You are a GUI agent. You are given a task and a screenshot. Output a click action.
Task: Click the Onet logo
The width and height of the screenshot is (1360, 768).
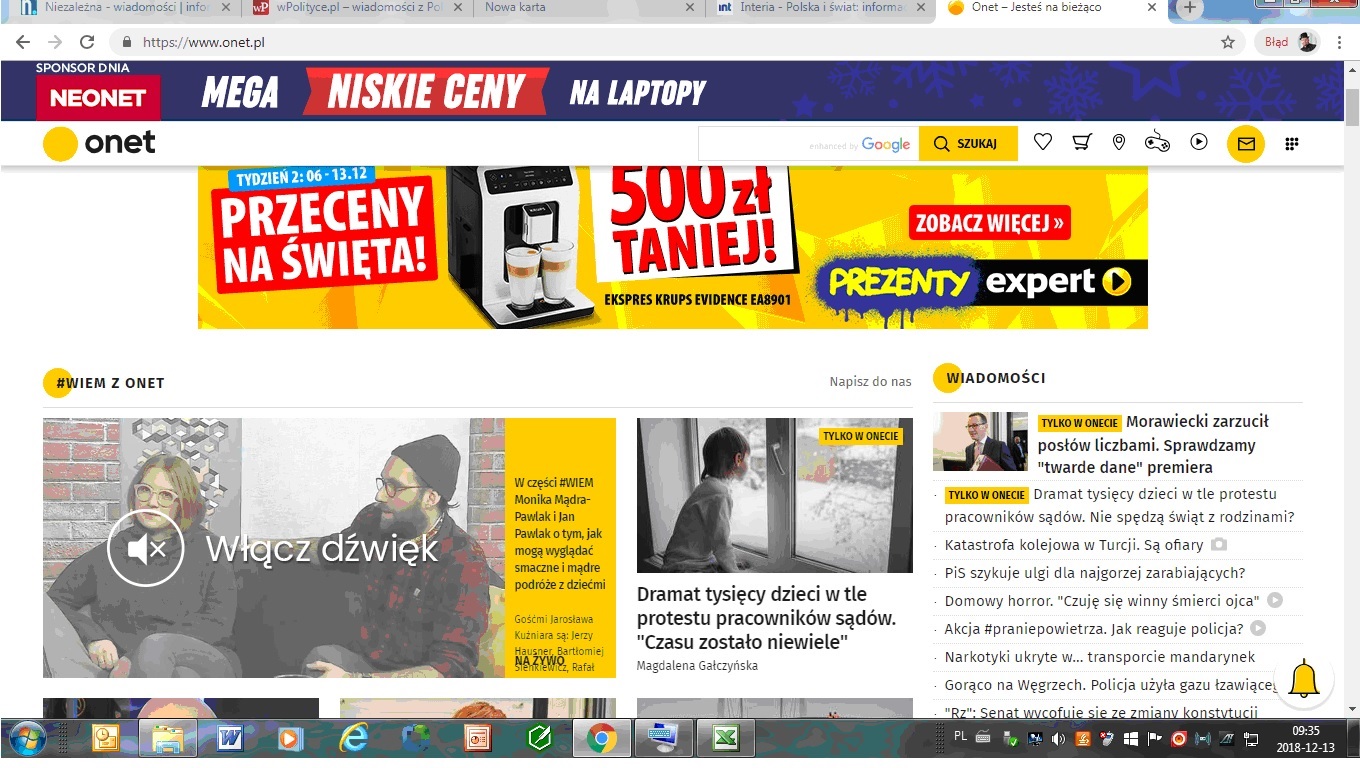99,144
